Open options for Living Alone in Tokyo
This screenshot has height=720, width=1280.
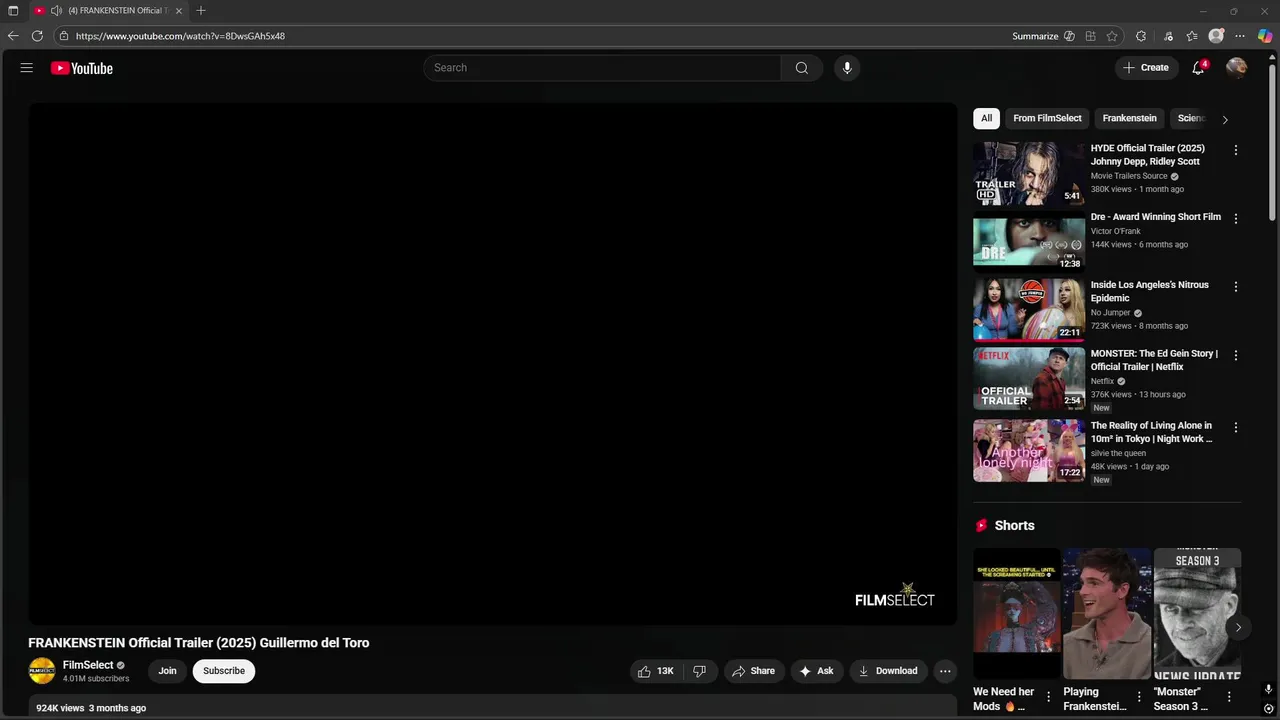coord(1235,427)
